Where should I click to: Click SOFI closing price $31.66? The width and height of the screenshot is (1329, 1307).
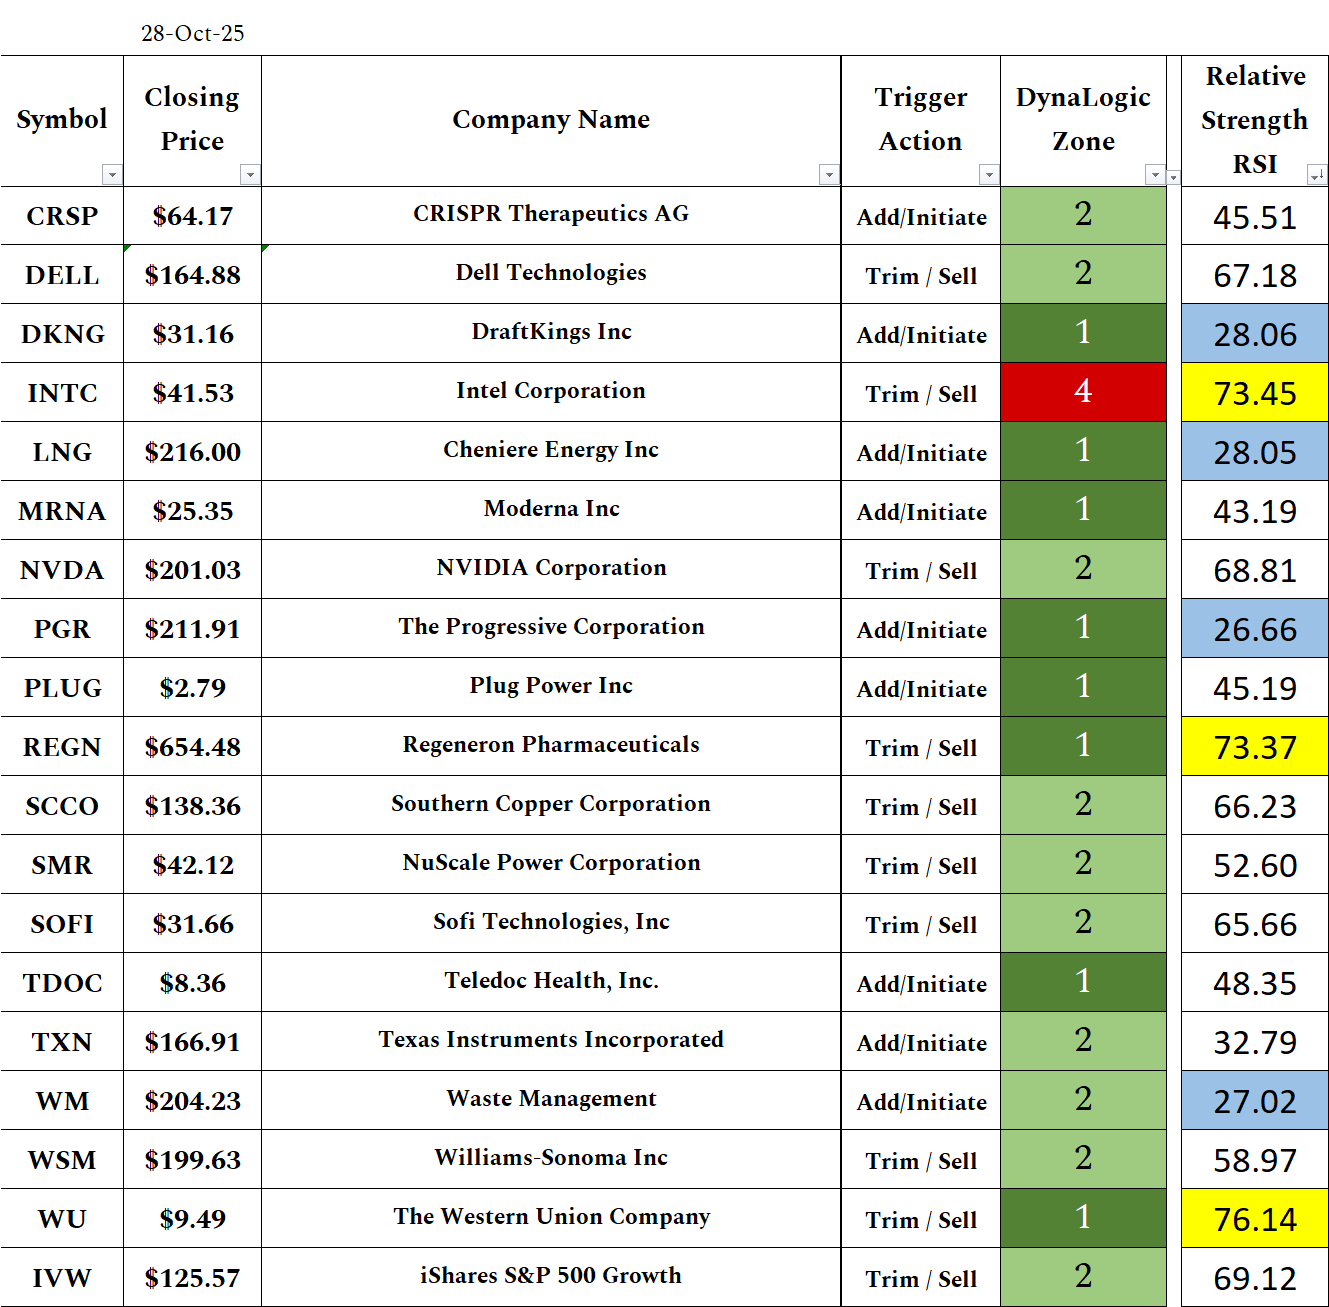(193, 923)
